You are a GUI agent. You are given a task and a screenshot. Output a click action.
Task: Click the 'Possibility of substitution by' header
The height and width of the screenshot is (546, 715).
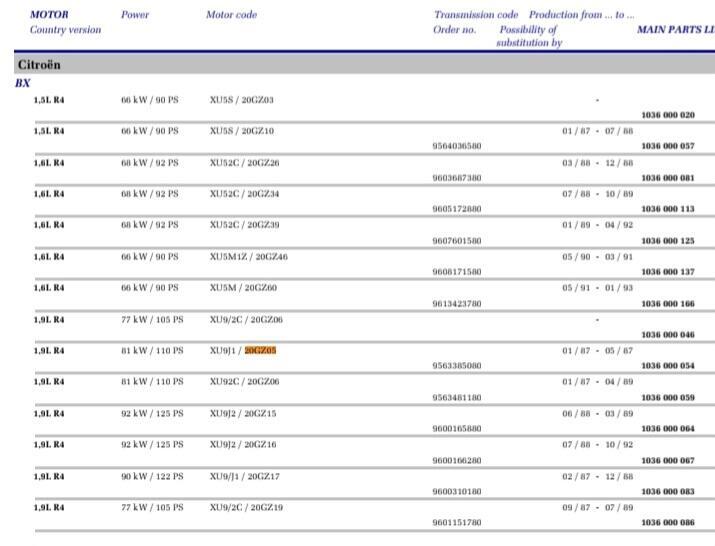click(x=529, y=36)
